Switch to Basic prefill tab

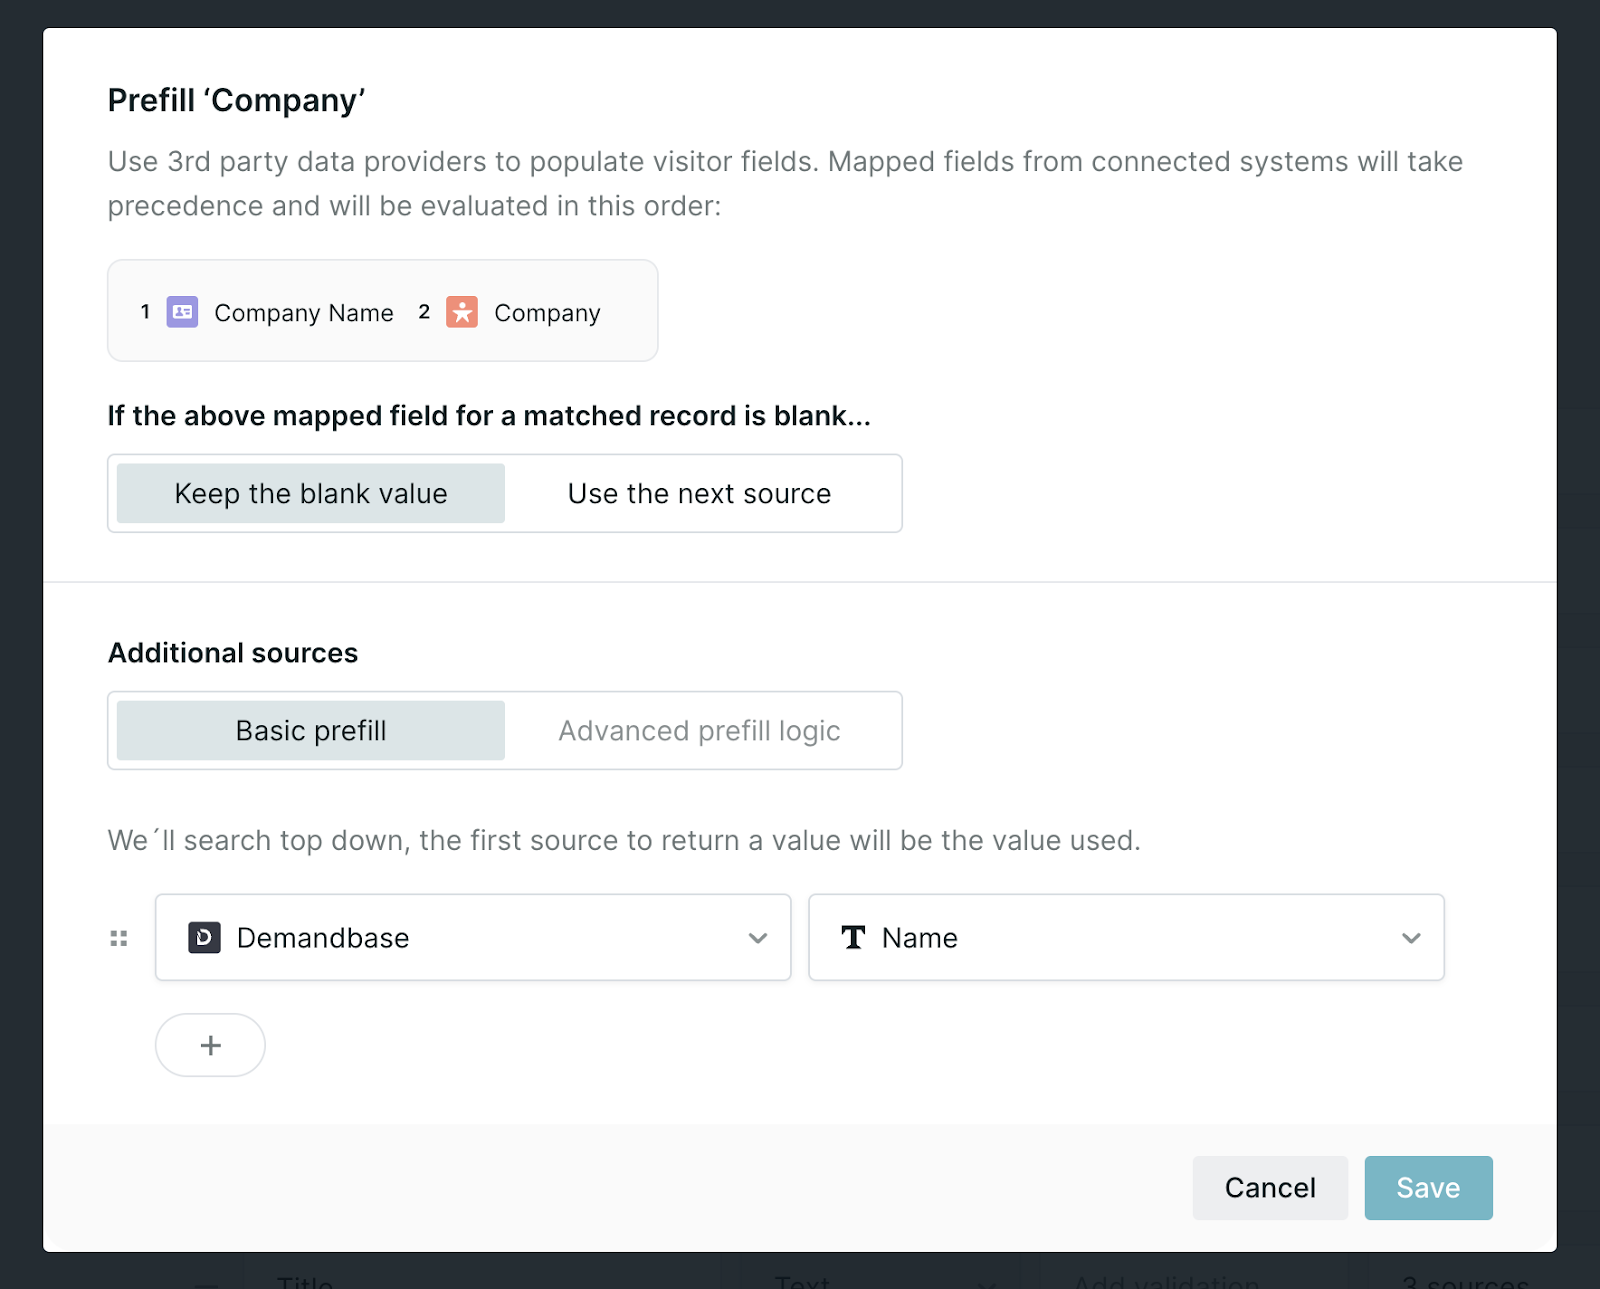pos(311,730)
